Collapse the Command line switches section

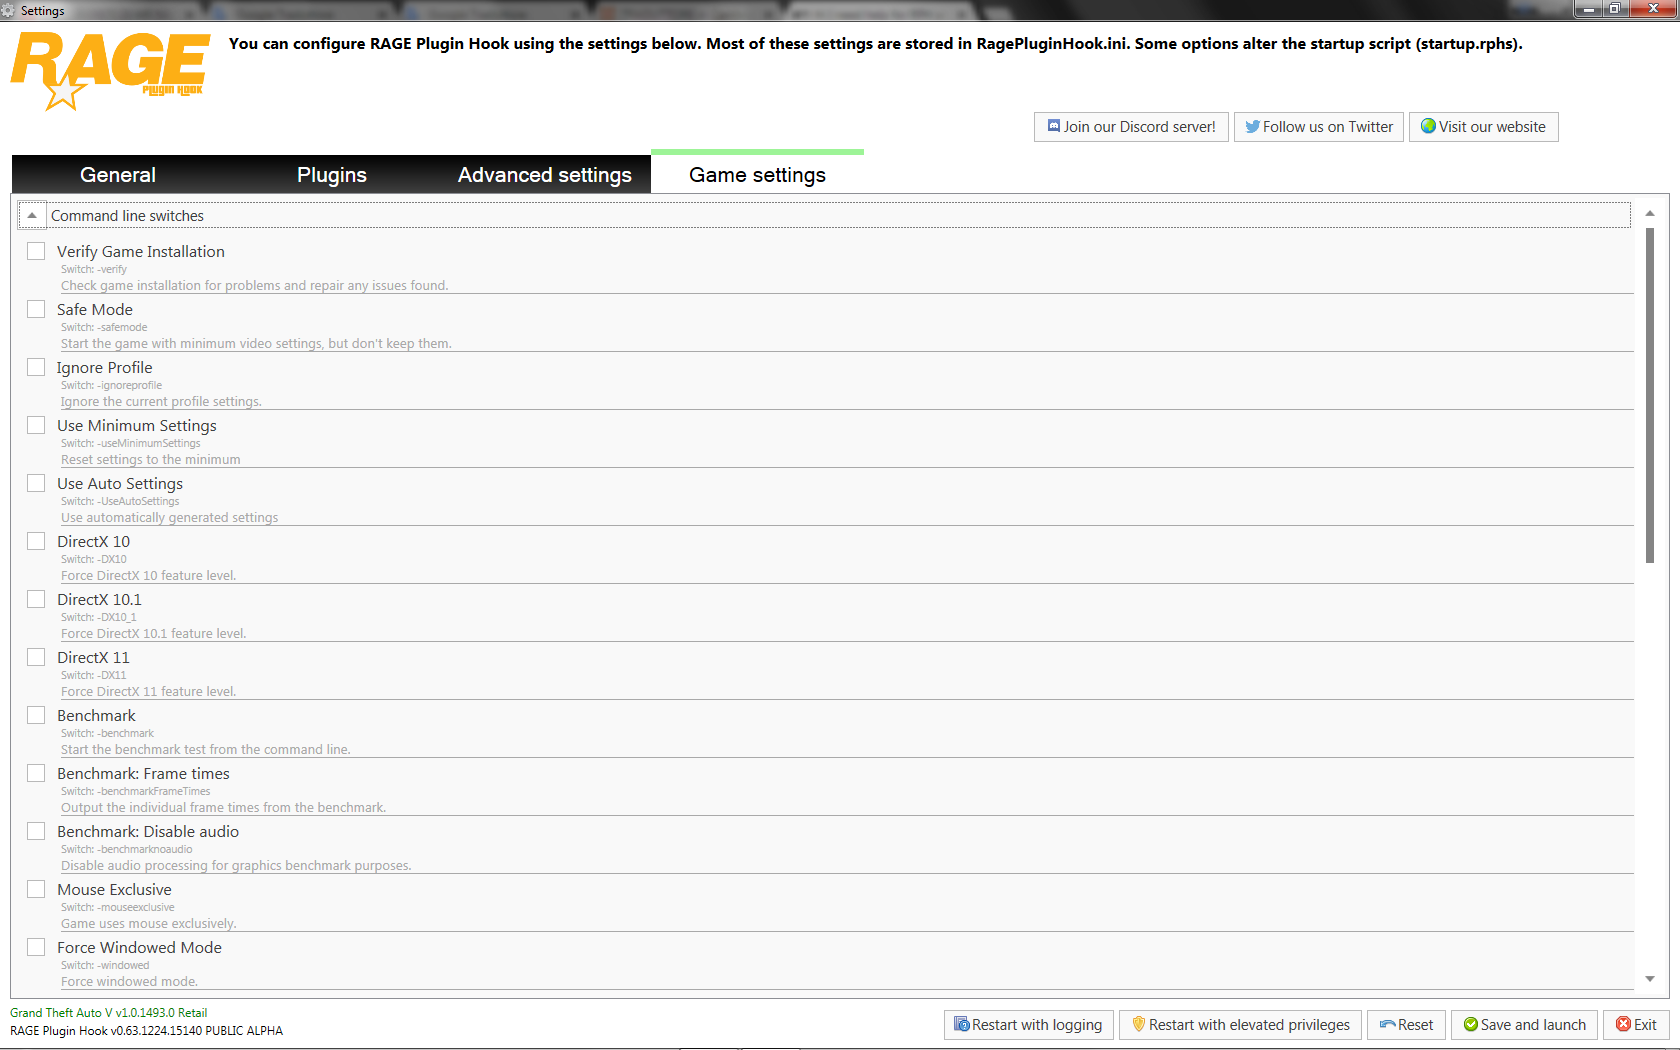32,216
